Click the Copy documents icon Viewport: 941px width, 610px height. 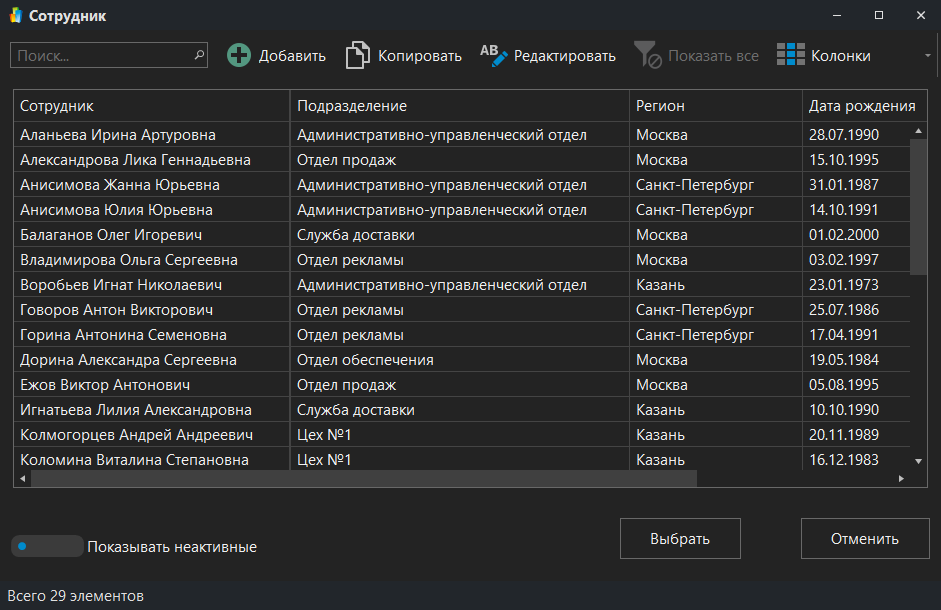click(x=357, y=56)
